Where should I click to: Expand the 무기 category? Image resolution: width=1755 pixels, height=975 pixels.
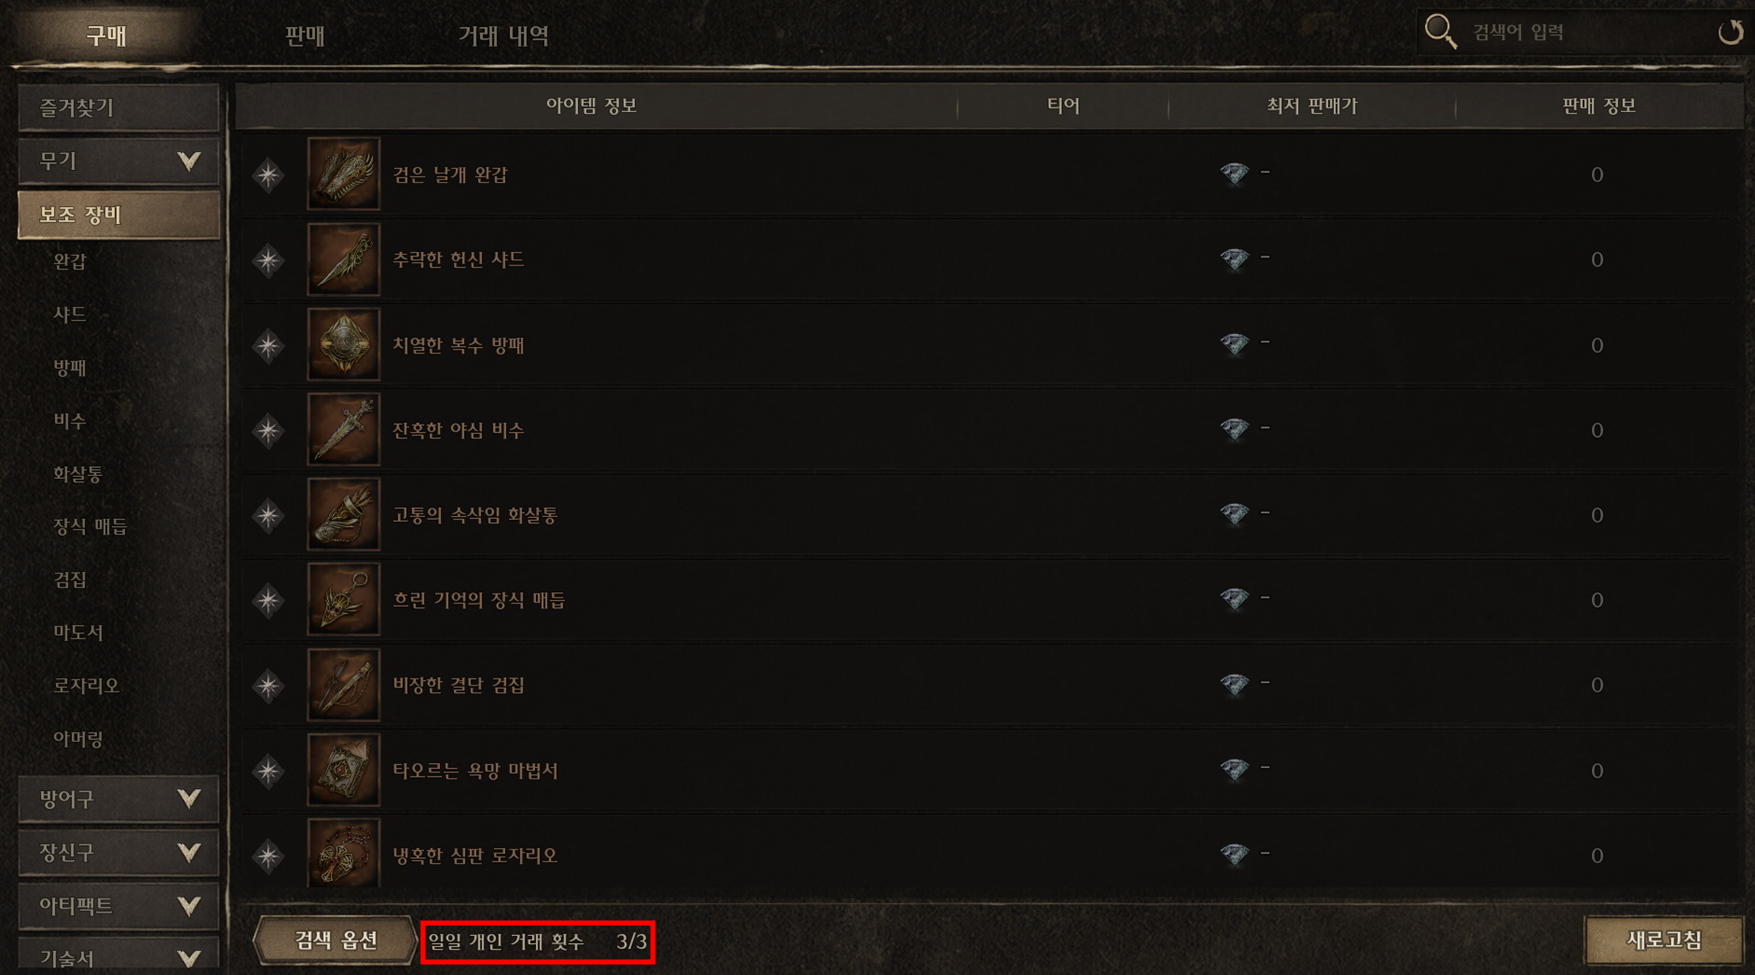119,161
